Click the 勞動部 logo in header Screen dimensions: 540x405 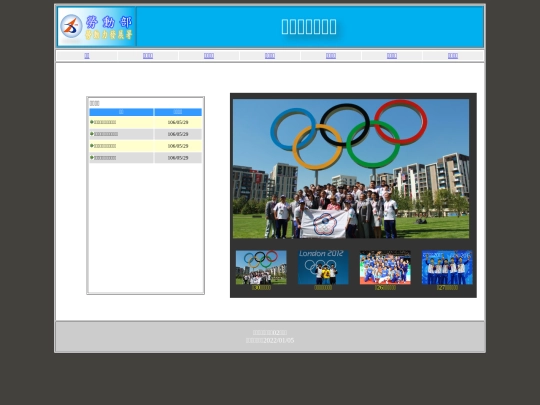tap(96, 27)
